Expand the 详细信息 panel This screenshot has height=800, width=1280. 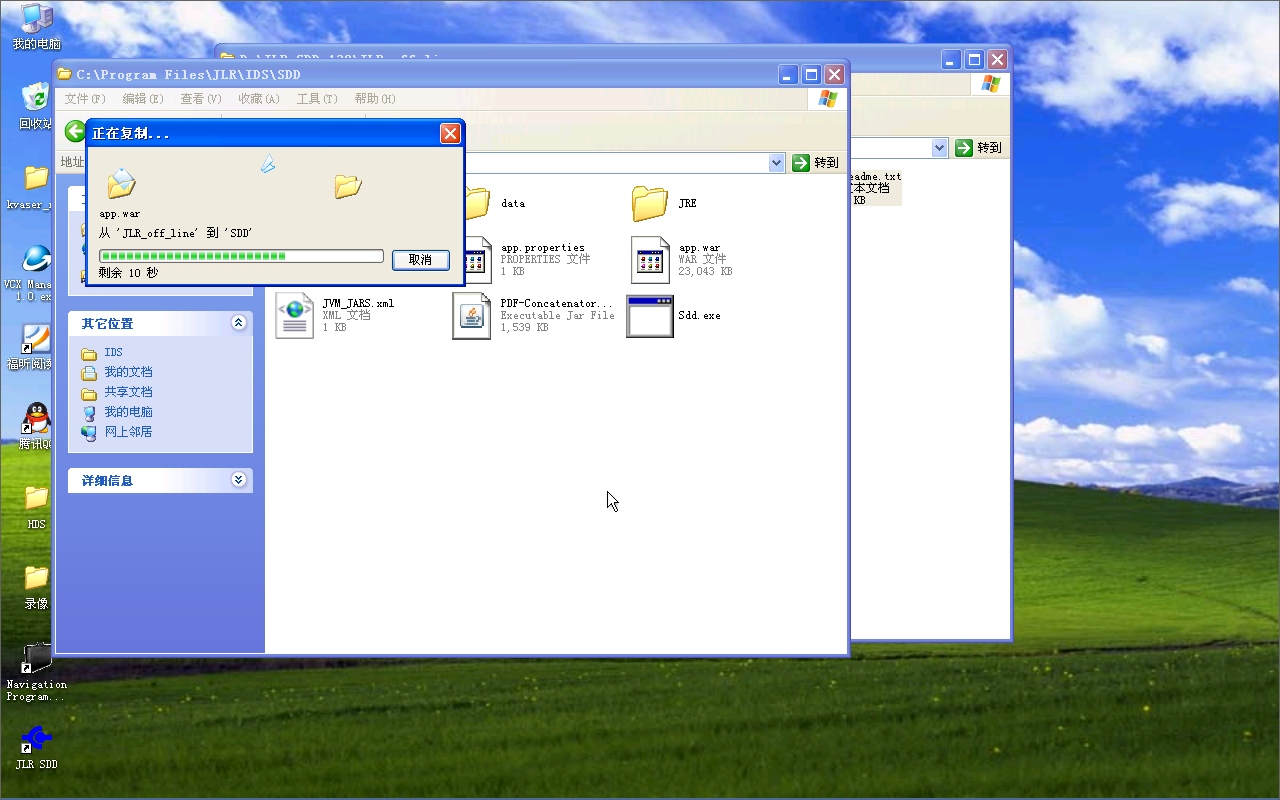click(x=238, y=480)
